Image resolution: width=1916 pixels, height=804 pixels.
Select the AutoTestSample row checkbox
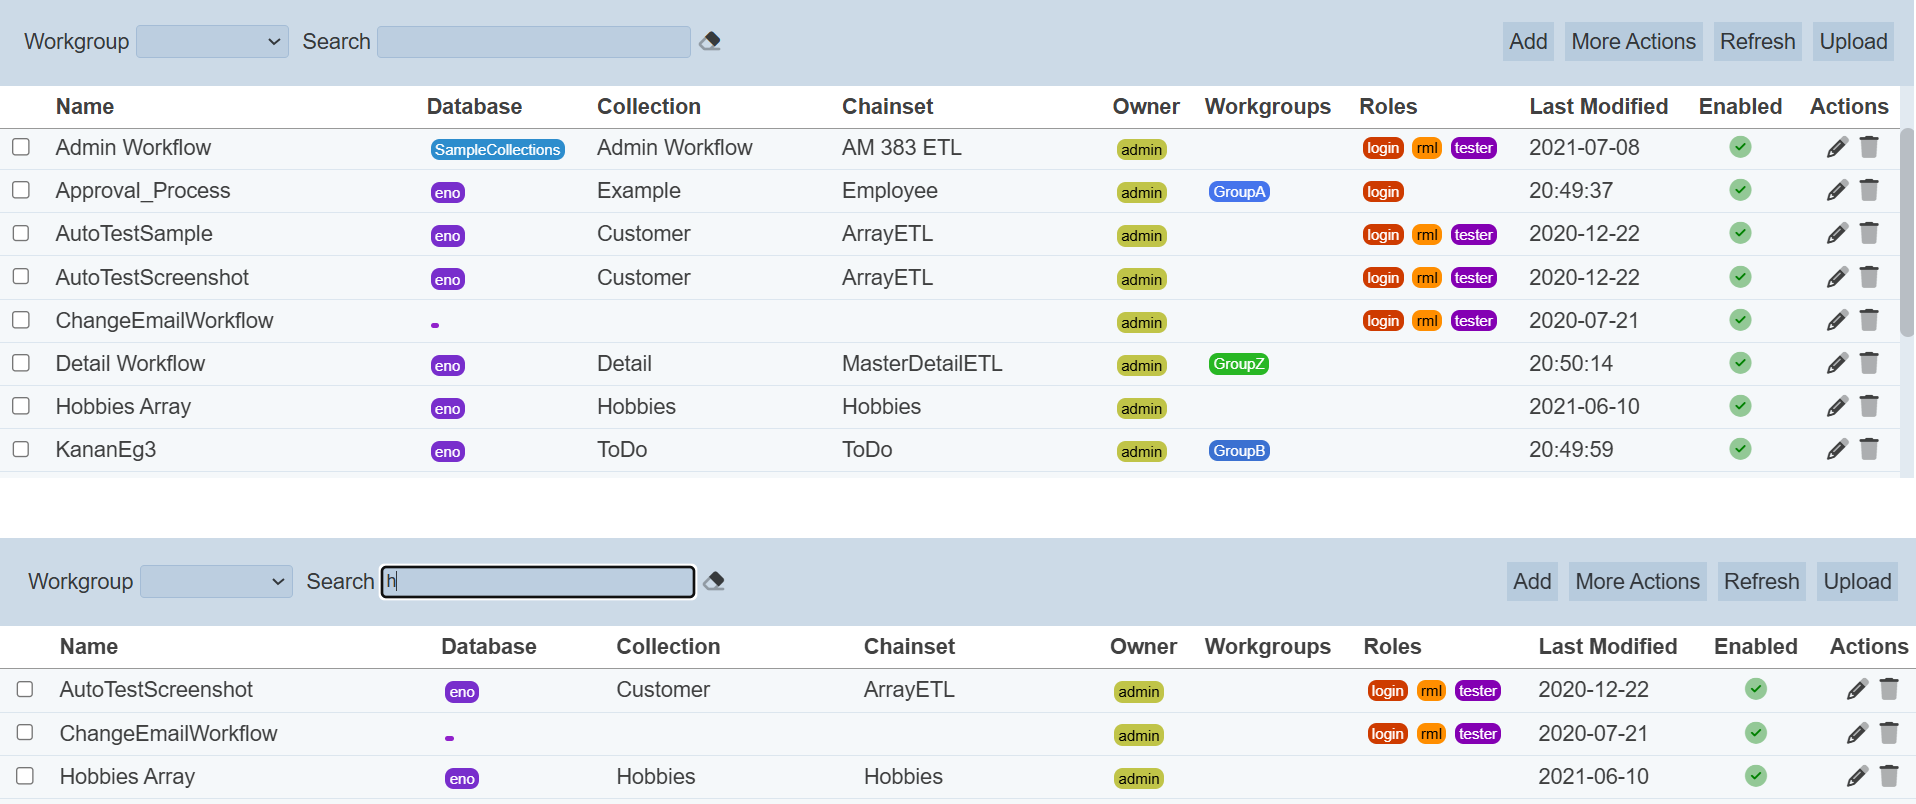[x=21, y=233]
